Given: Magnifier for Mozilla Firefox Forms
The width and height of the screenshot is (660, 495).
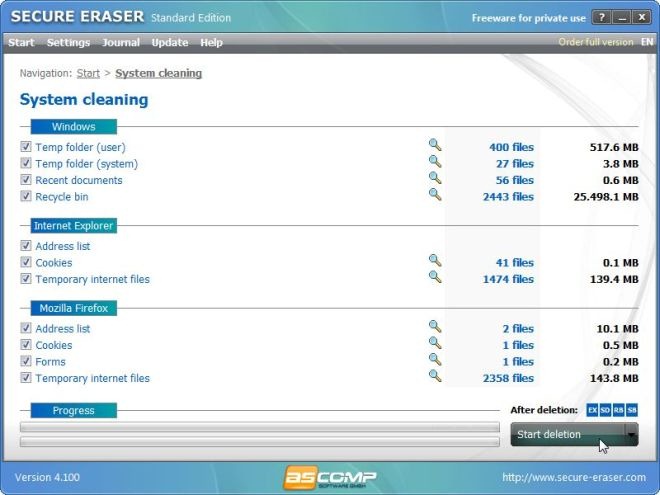Looking at the screenshot, I should pos(435,359).
